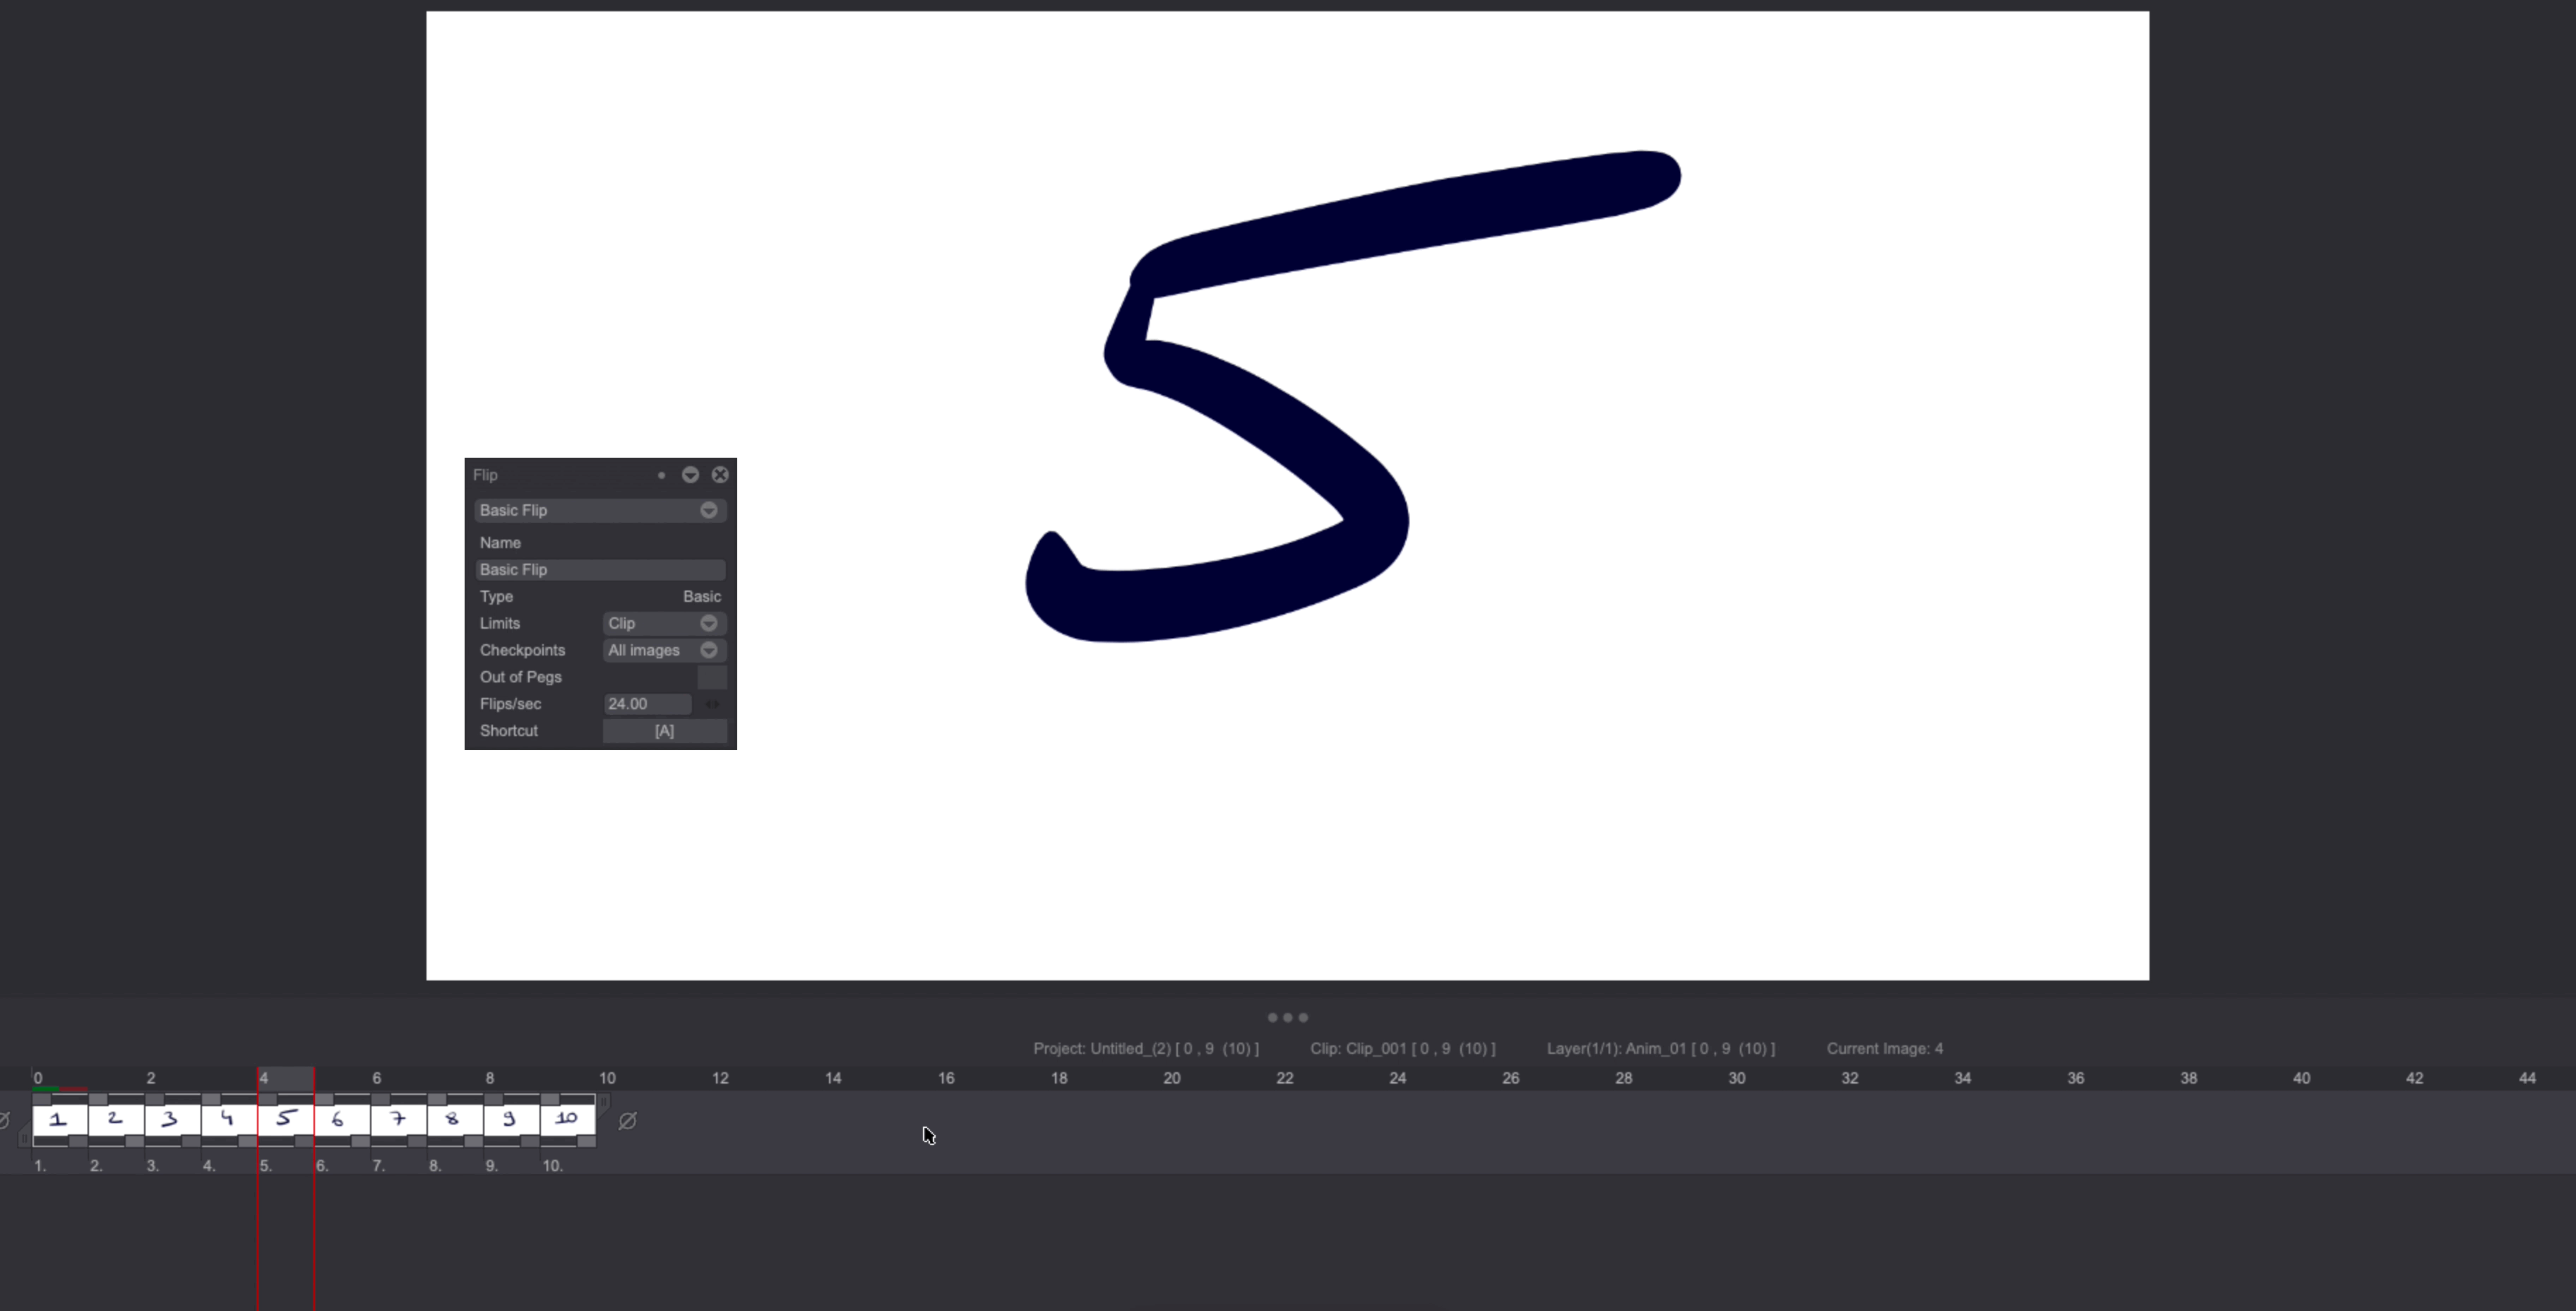Click the Flips/sec value field showing 24.00

[x=647, y=703]
